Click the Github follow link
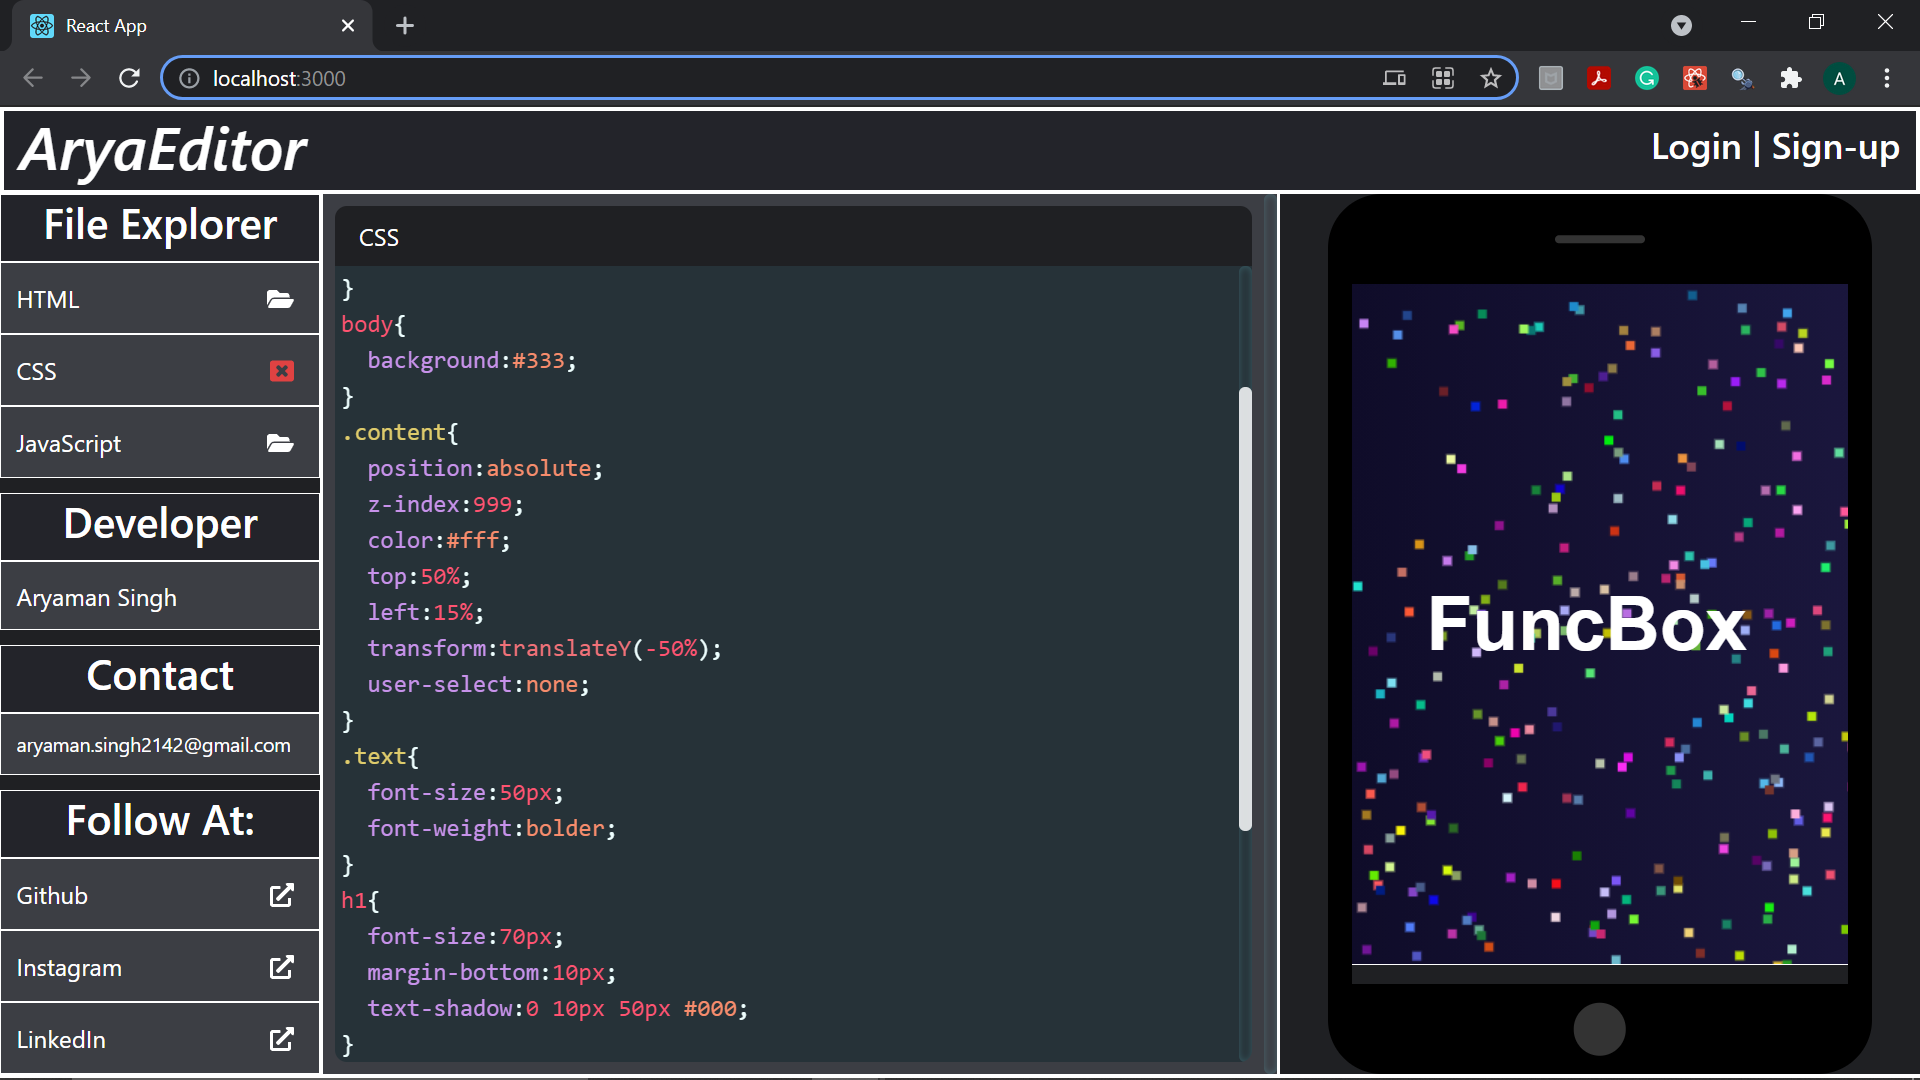Image resolution: width=1920 pixels, height=1080 pixels. 160,895
